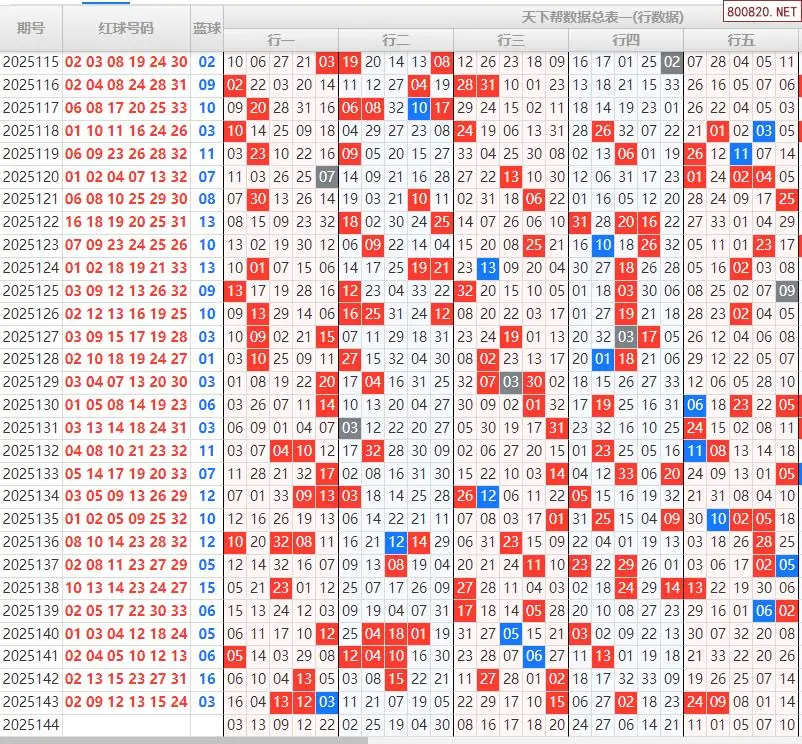Click red ball numbers of issue 2025122
The height and width of the screenshot is (744, 802).
126,222
